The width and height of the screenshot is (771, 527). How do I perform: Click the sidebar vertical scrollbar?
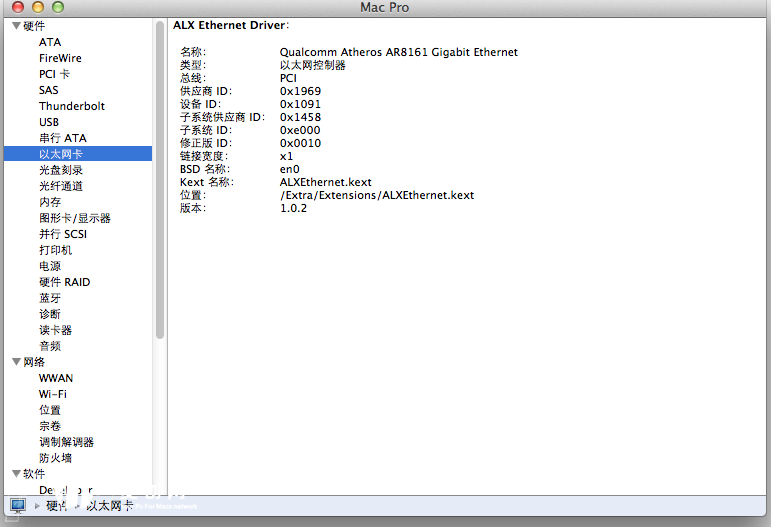[159, 180]
